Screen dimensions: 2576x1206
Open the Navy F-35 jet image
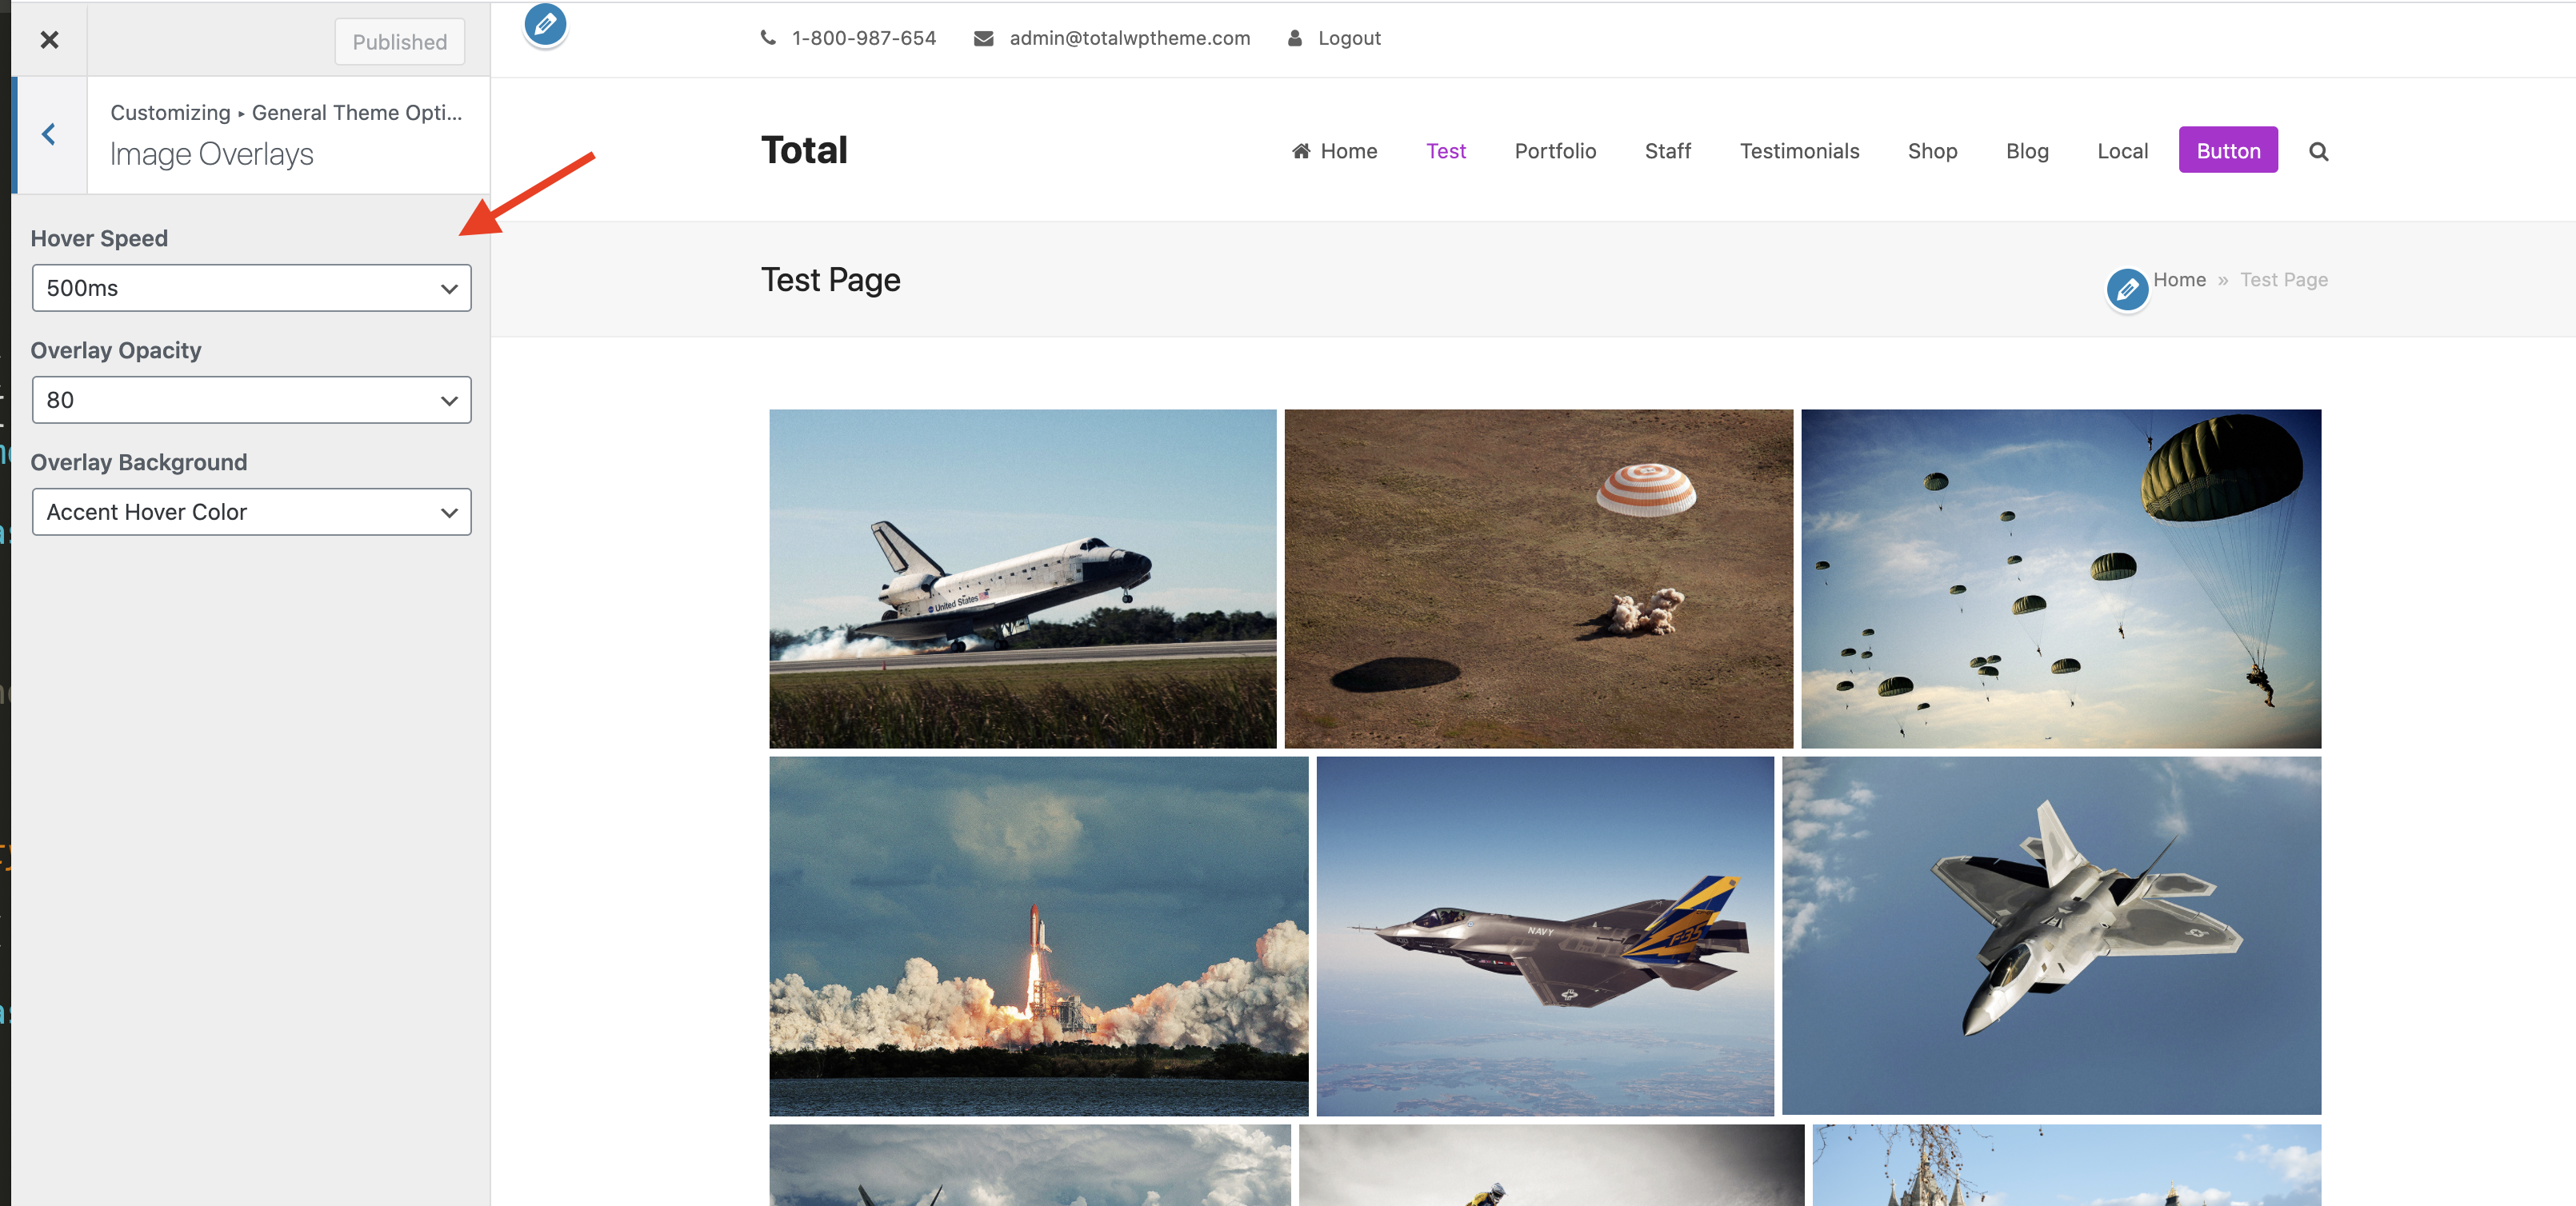click(x=1544, y=936)
